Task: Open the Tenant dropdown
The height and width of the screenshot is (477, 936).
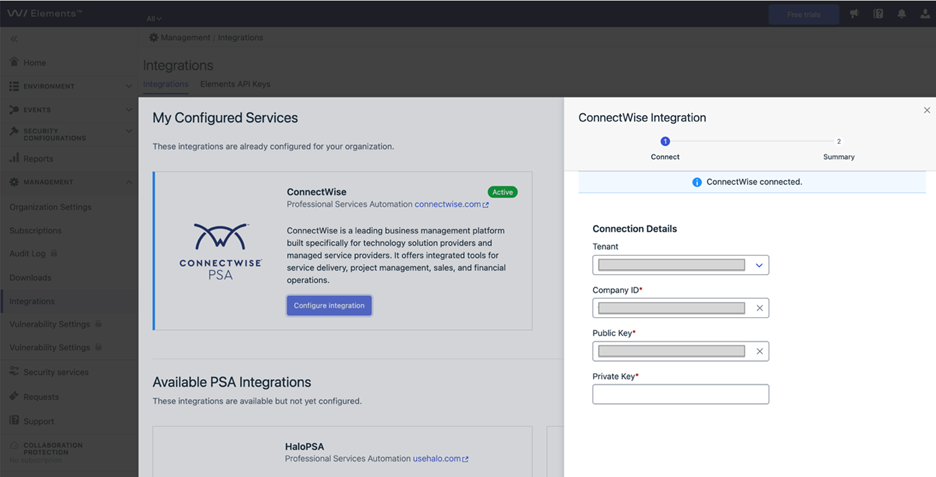Action: pyautogui.click(x=681, y=265)
